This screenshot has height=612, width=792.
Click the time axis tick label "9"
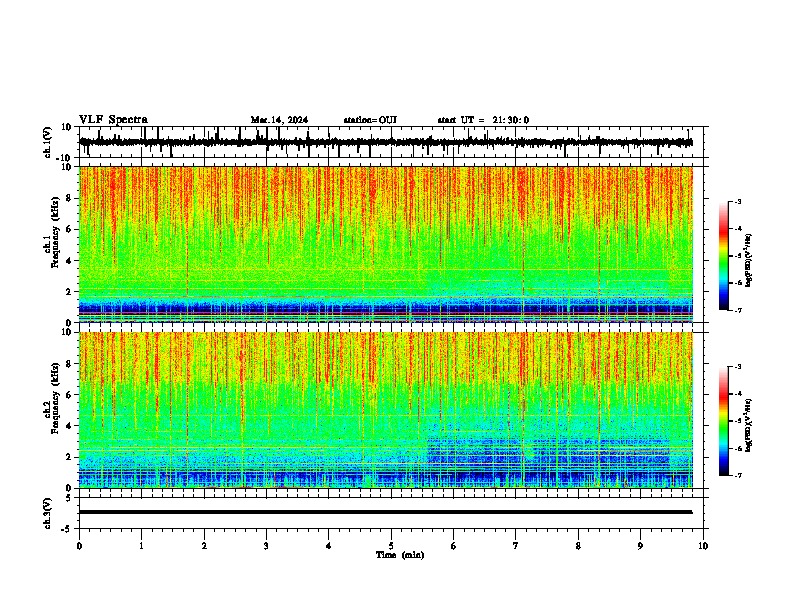coord(640,546)
